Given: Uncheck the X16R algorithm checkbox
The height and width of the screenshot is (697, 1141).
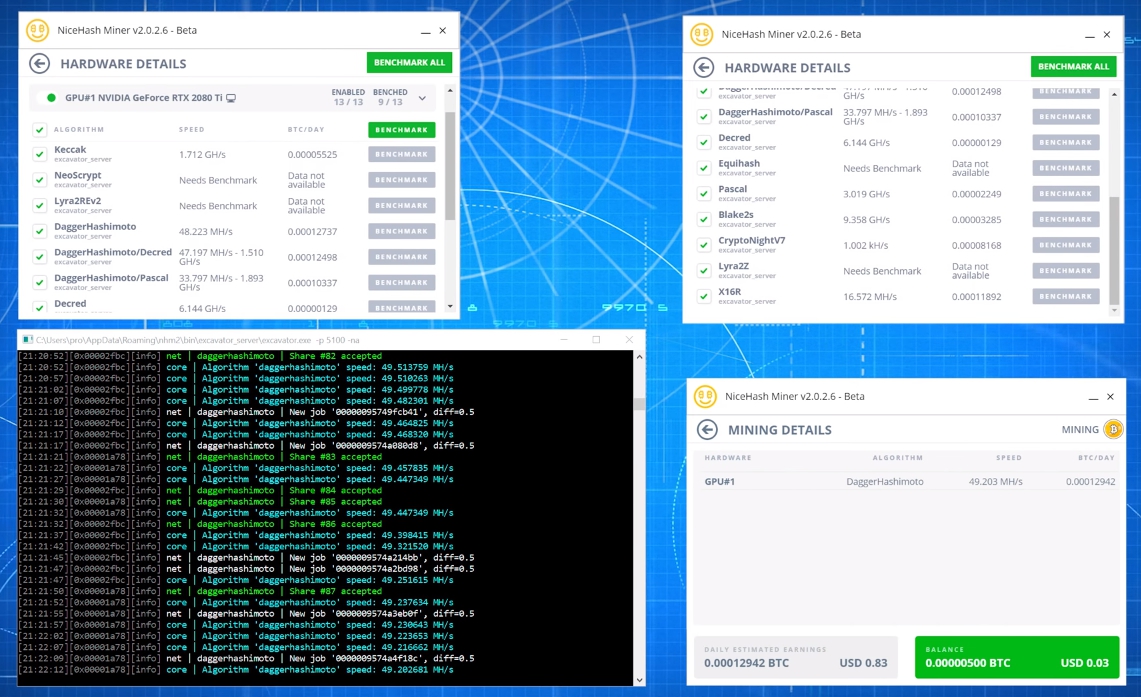Looking at the screenshot, I should pos(704,296).
